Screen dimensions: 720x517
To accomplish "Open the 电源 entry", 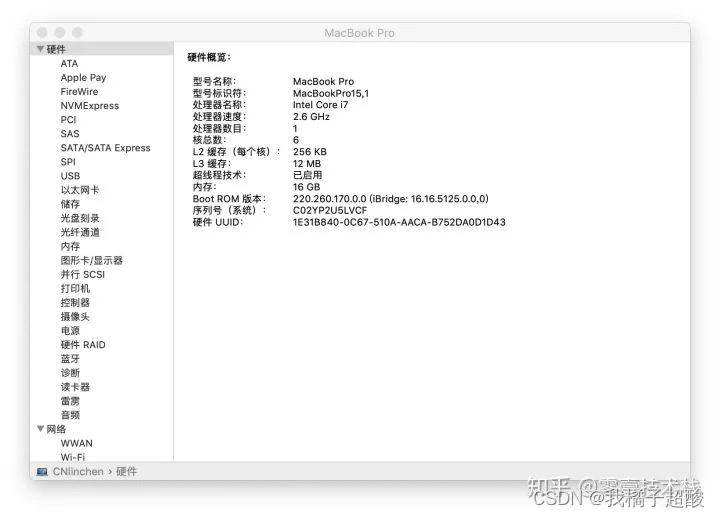I will [70, 331].
